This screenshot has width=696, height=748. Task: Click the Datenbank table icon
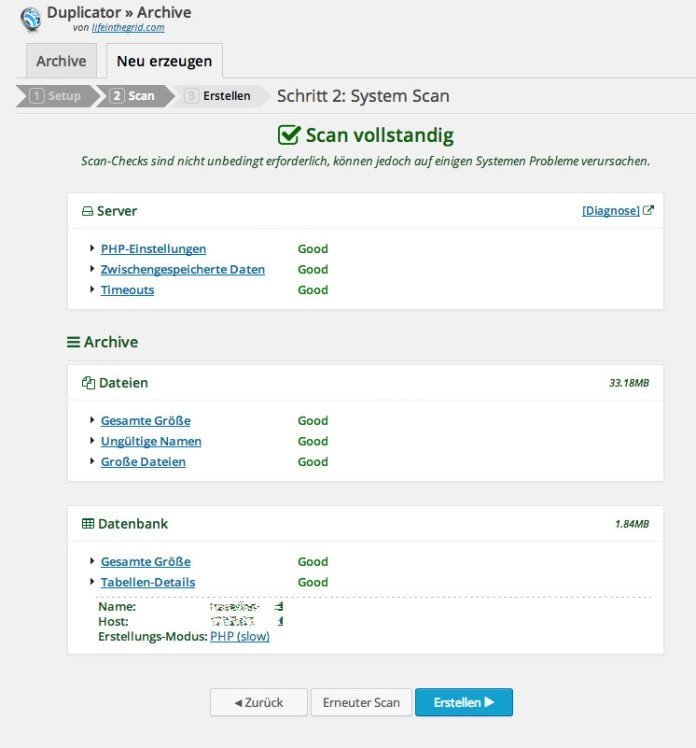coord(88,524)
